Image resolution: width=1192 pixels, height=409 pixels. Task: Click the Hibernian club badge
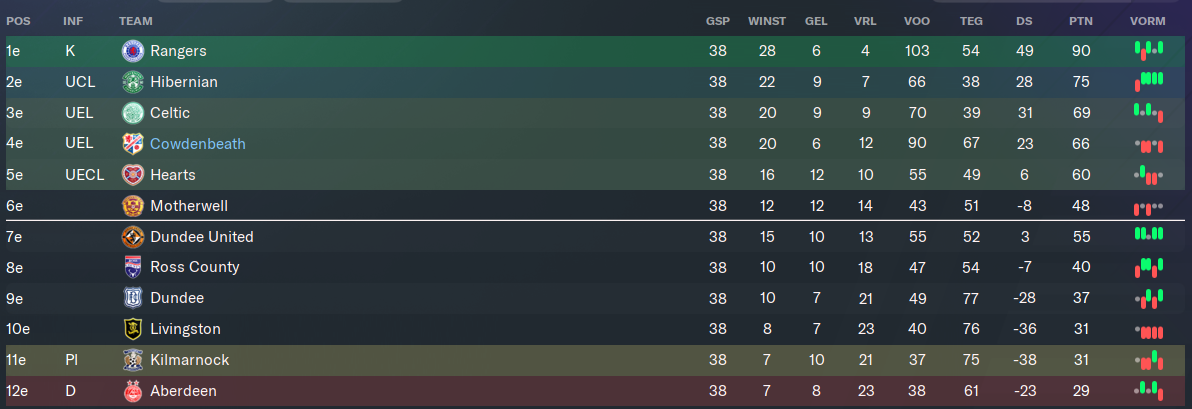(x=133, y=82)
